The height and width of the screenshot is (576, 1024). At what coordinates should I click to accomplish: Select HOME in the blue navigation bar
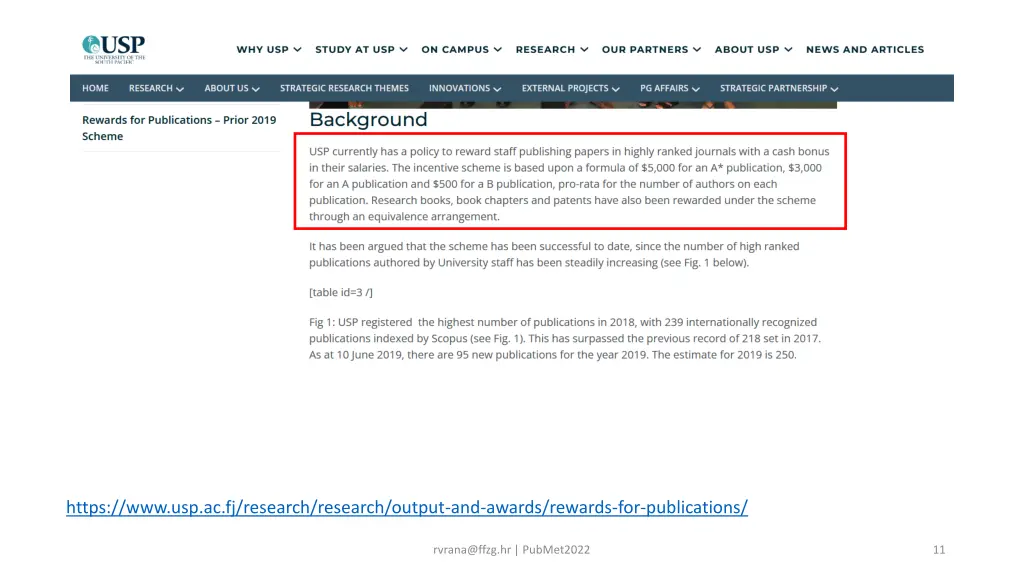pyautogui.click(x=95, y=88)
